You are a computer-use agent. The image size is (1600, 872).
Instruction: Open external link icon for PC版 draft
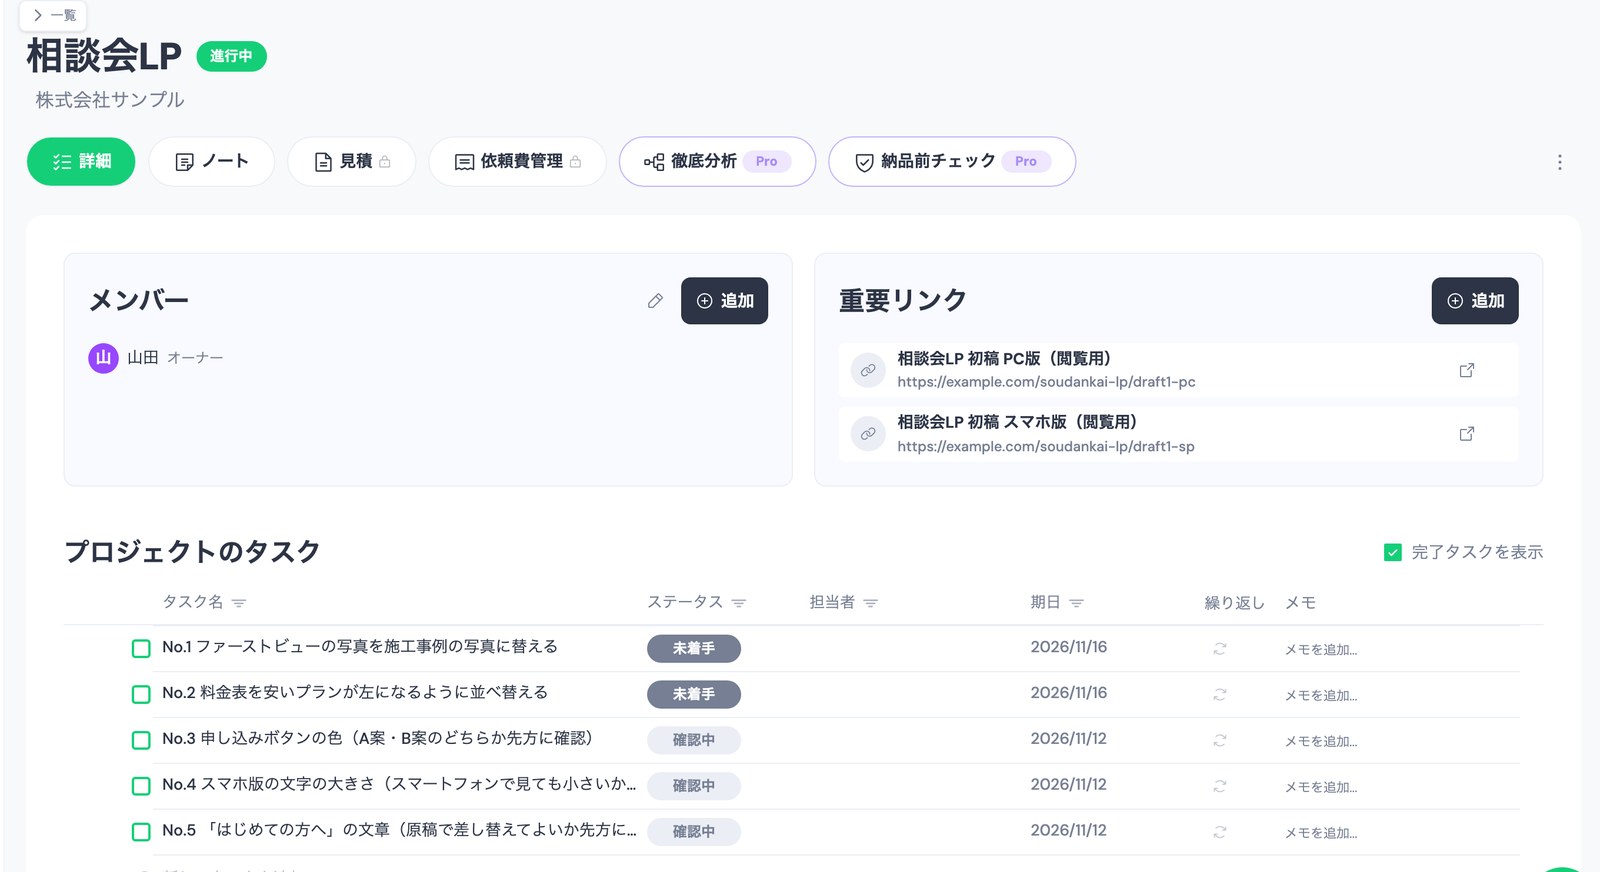coord(1467,370)
